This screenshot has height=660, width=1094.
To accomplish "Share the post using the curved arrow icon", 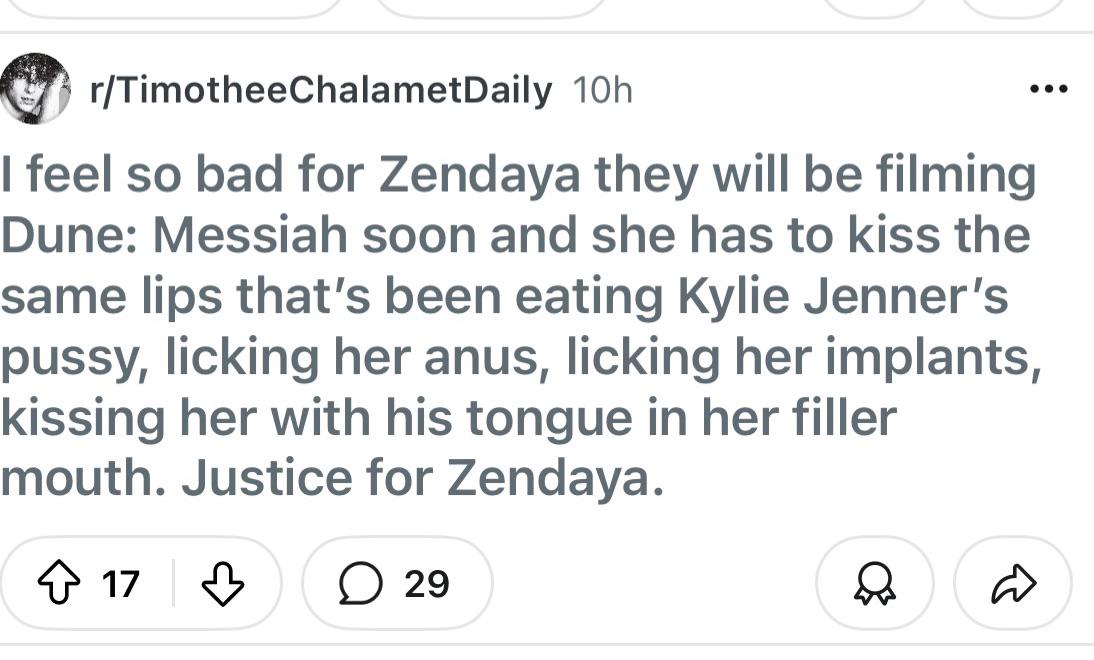I will click(1013, 584).
